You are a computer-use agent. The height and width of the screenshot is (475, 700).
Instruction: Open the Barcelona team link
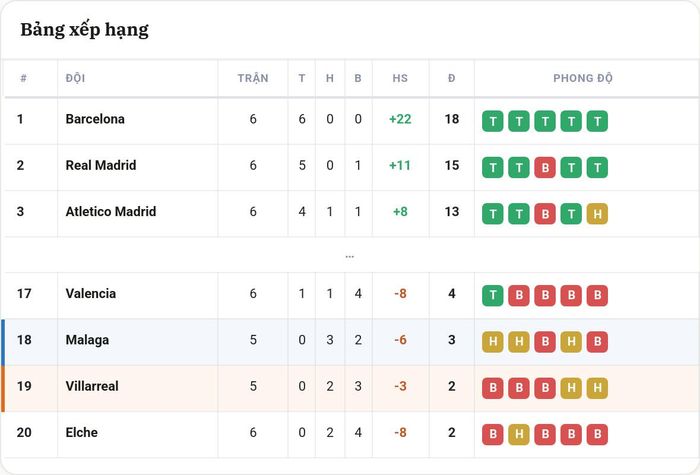95,119
